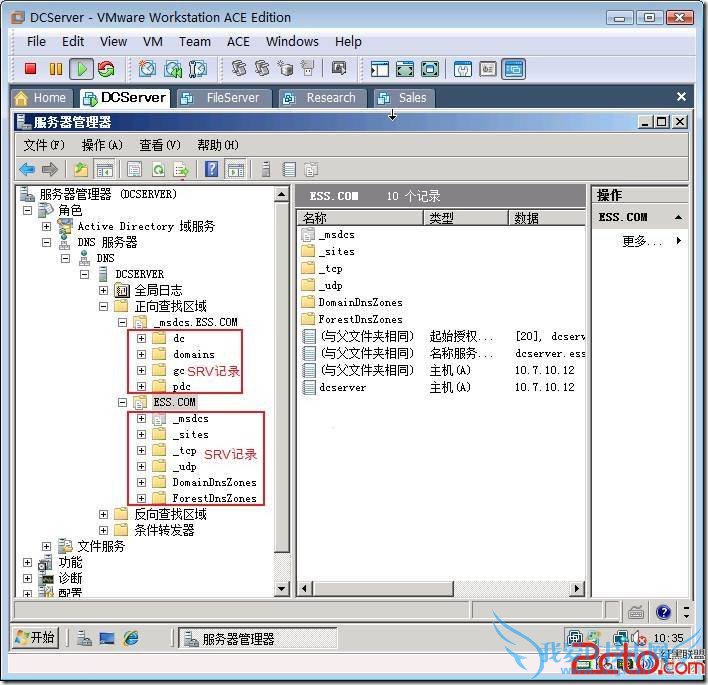The height and width of the screenshot is (685, 708).
Task: Switch to the Sales tab
Action: tap(404, 98)
